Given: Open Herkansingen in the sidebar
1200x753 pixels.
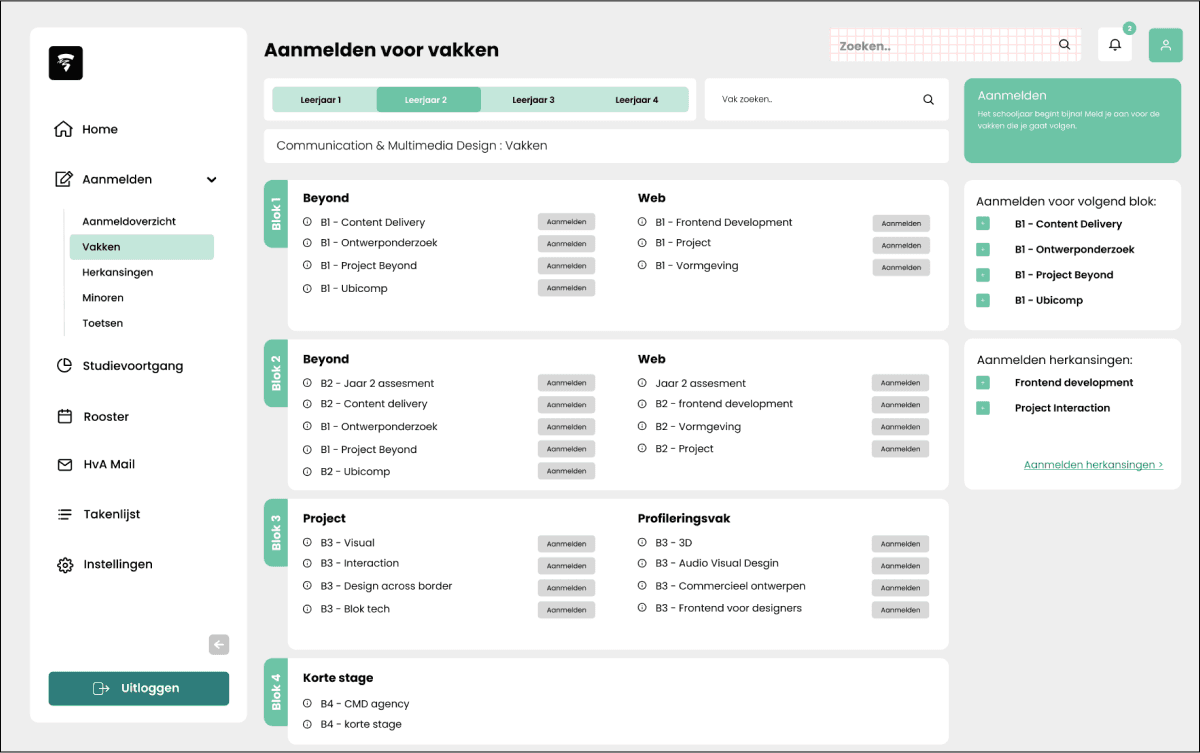Looking at the screenshot, I should [118, 272].
